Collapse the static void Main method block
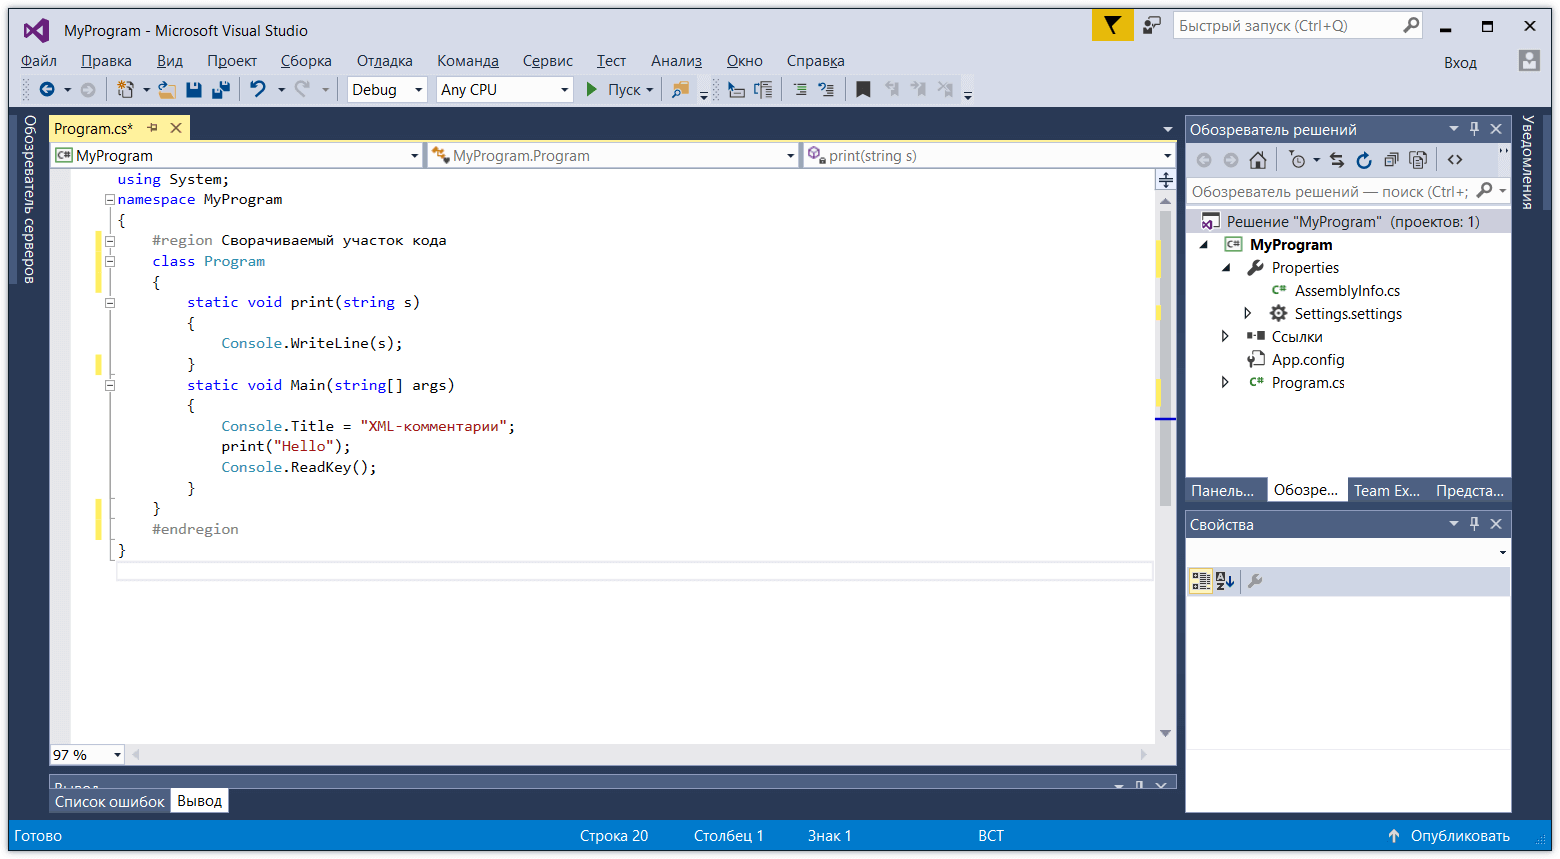 pyautogui.click(x=110, y=385)
